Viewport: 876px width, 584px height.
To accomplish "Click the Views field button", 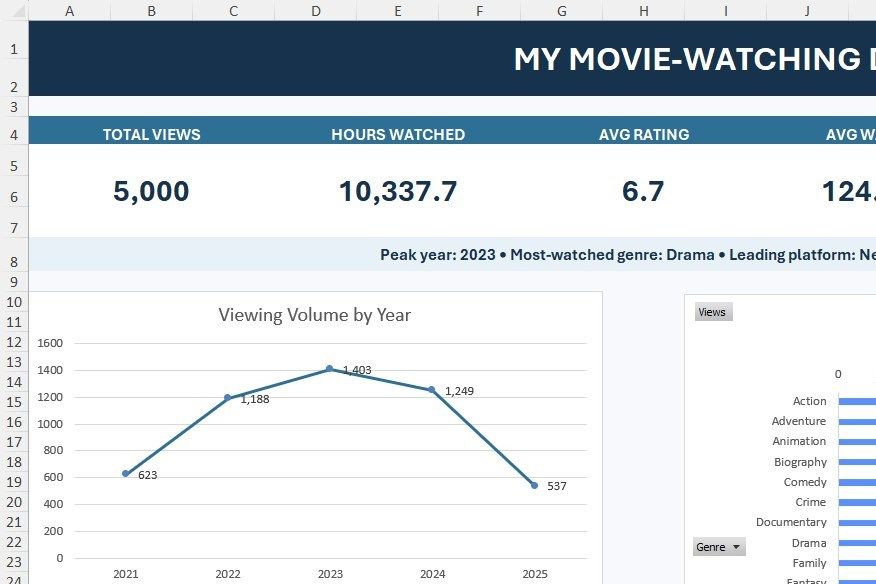I will pyautogui.click(x=713, y=312).
